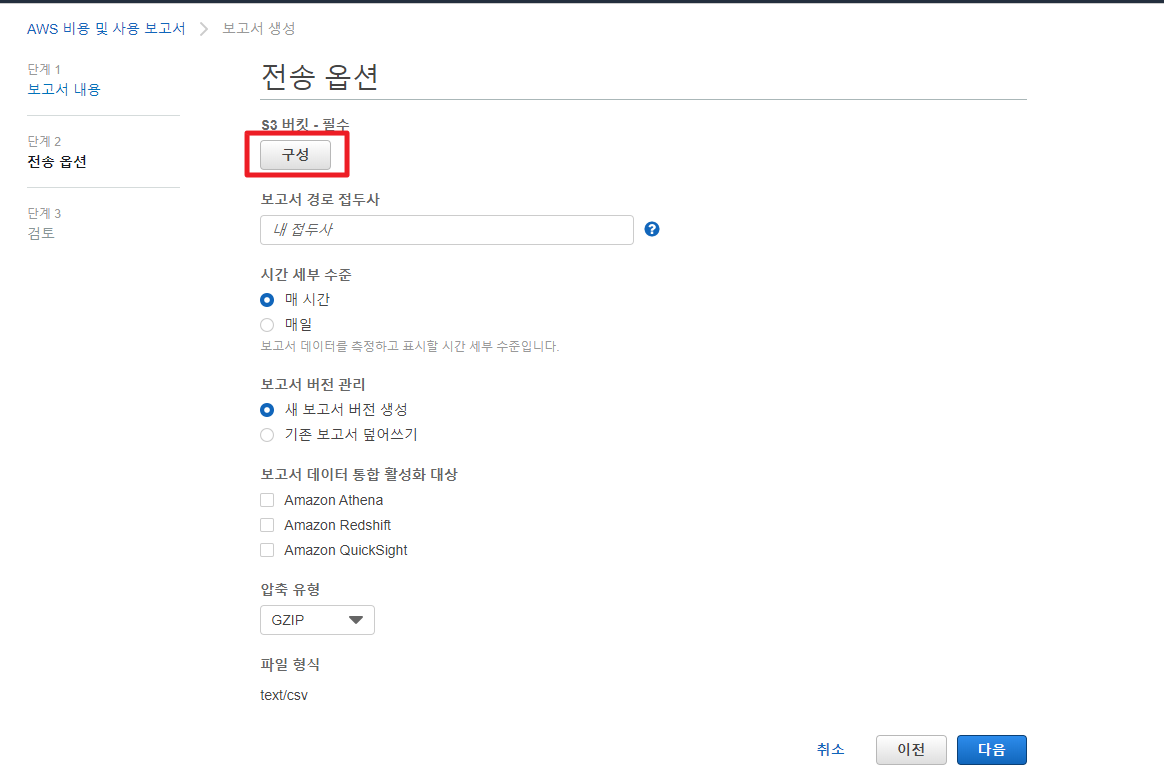Click the 보고서 경로 접두사 input field
This screenshot has height=782, width=1164.
coord(446,230)
